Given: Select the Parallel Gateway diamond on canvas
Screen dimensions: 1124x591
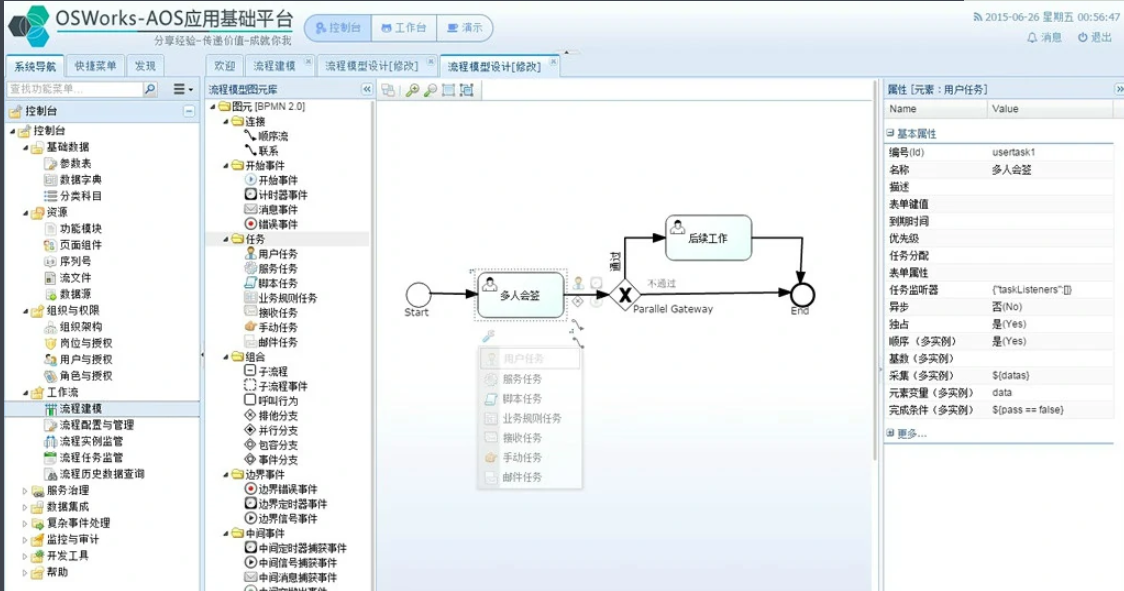Looking at the screenshot, I should [627, 293].
